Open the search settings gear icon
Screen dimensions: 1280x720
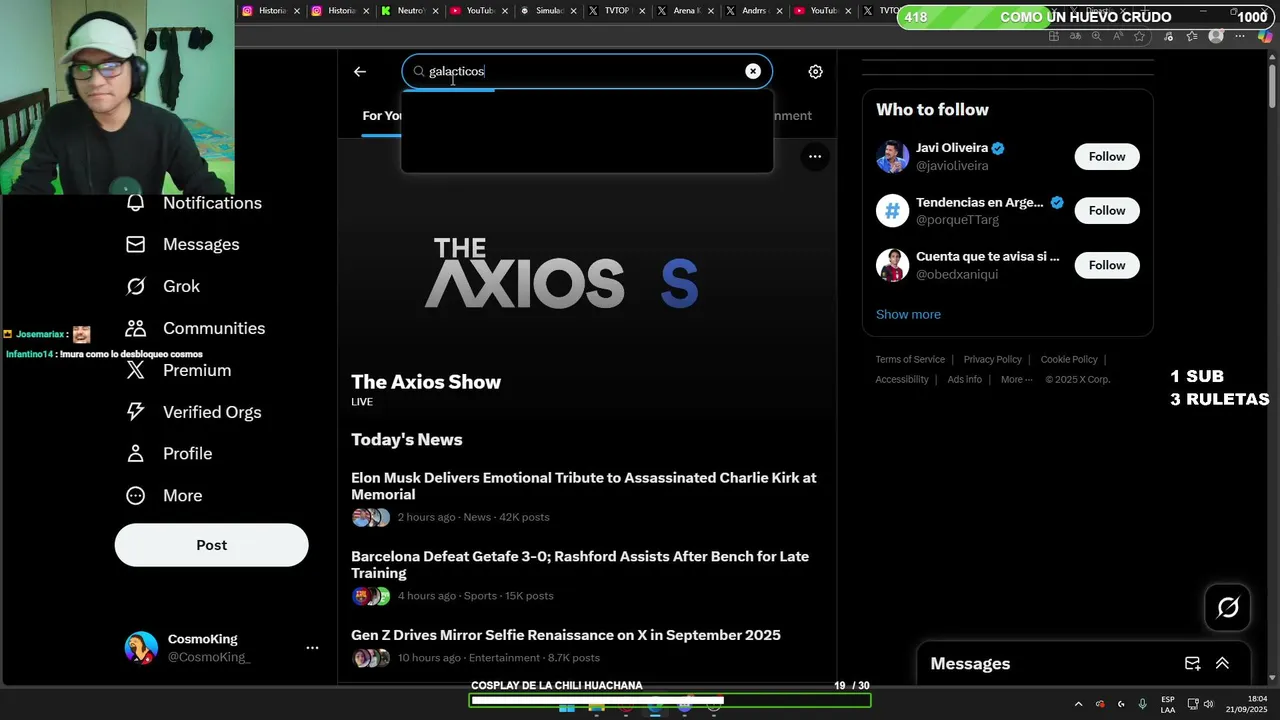(x=815, y=71)
